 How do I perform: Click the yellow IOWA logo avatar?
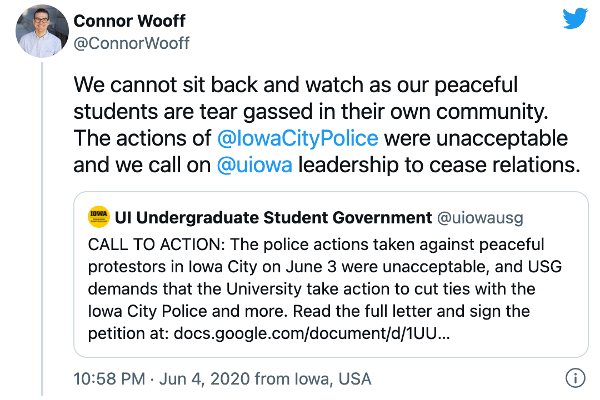click(99, 216)
